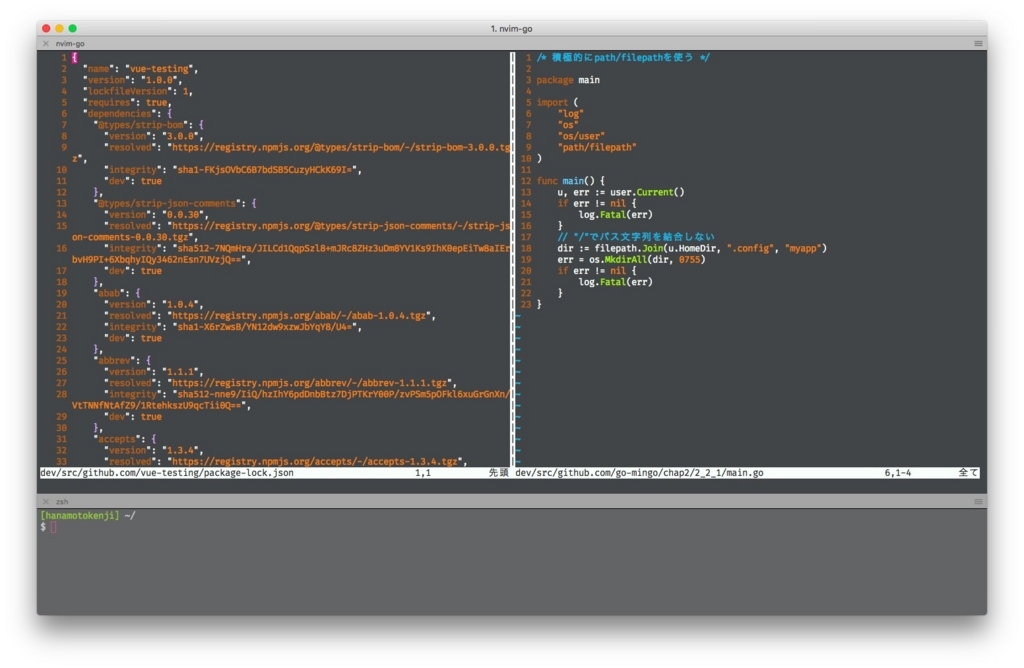
Task: Click the "accepts": { line
Action: pyautogui.click(x=125, y=439)
